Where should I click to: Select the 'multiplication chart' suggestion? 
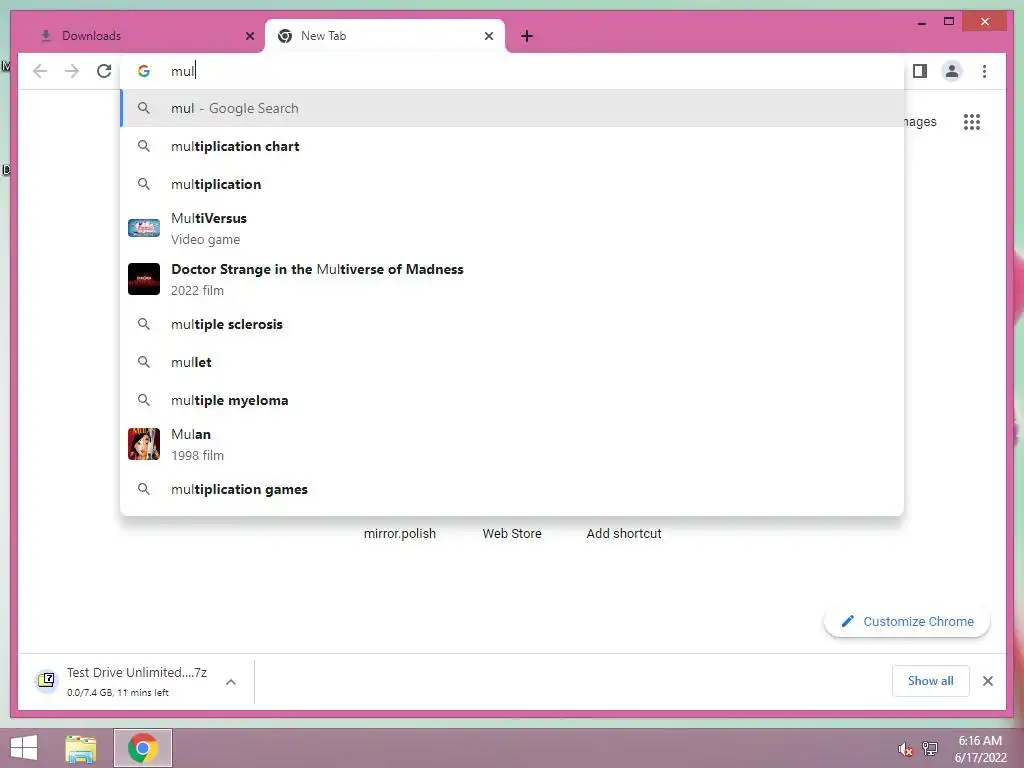513,146
